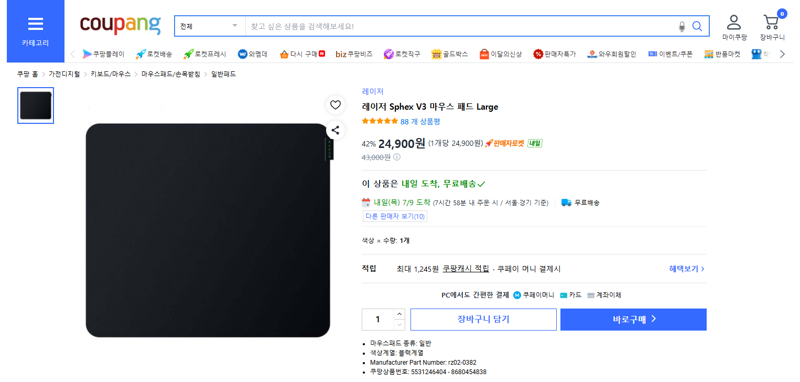
Task: Open 이달의신상 shortcut
Action: (x=501, y=54)
